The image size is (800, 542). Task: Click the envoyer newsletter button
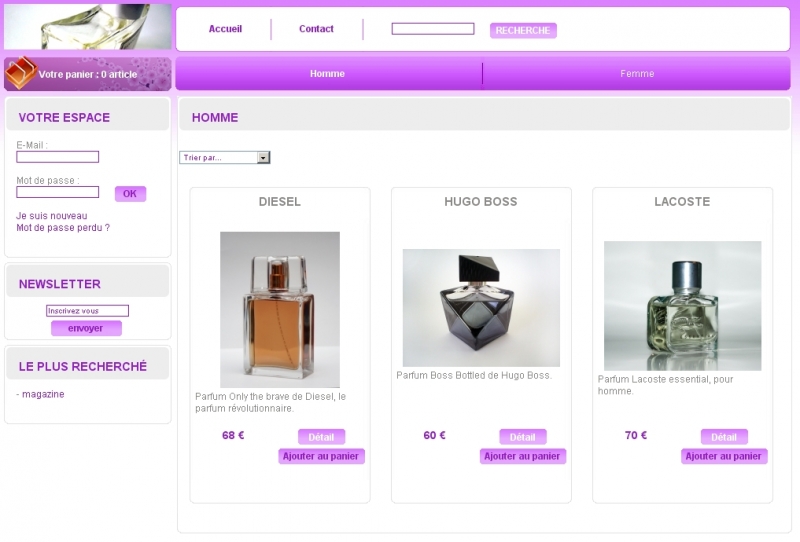click(86, 328)
